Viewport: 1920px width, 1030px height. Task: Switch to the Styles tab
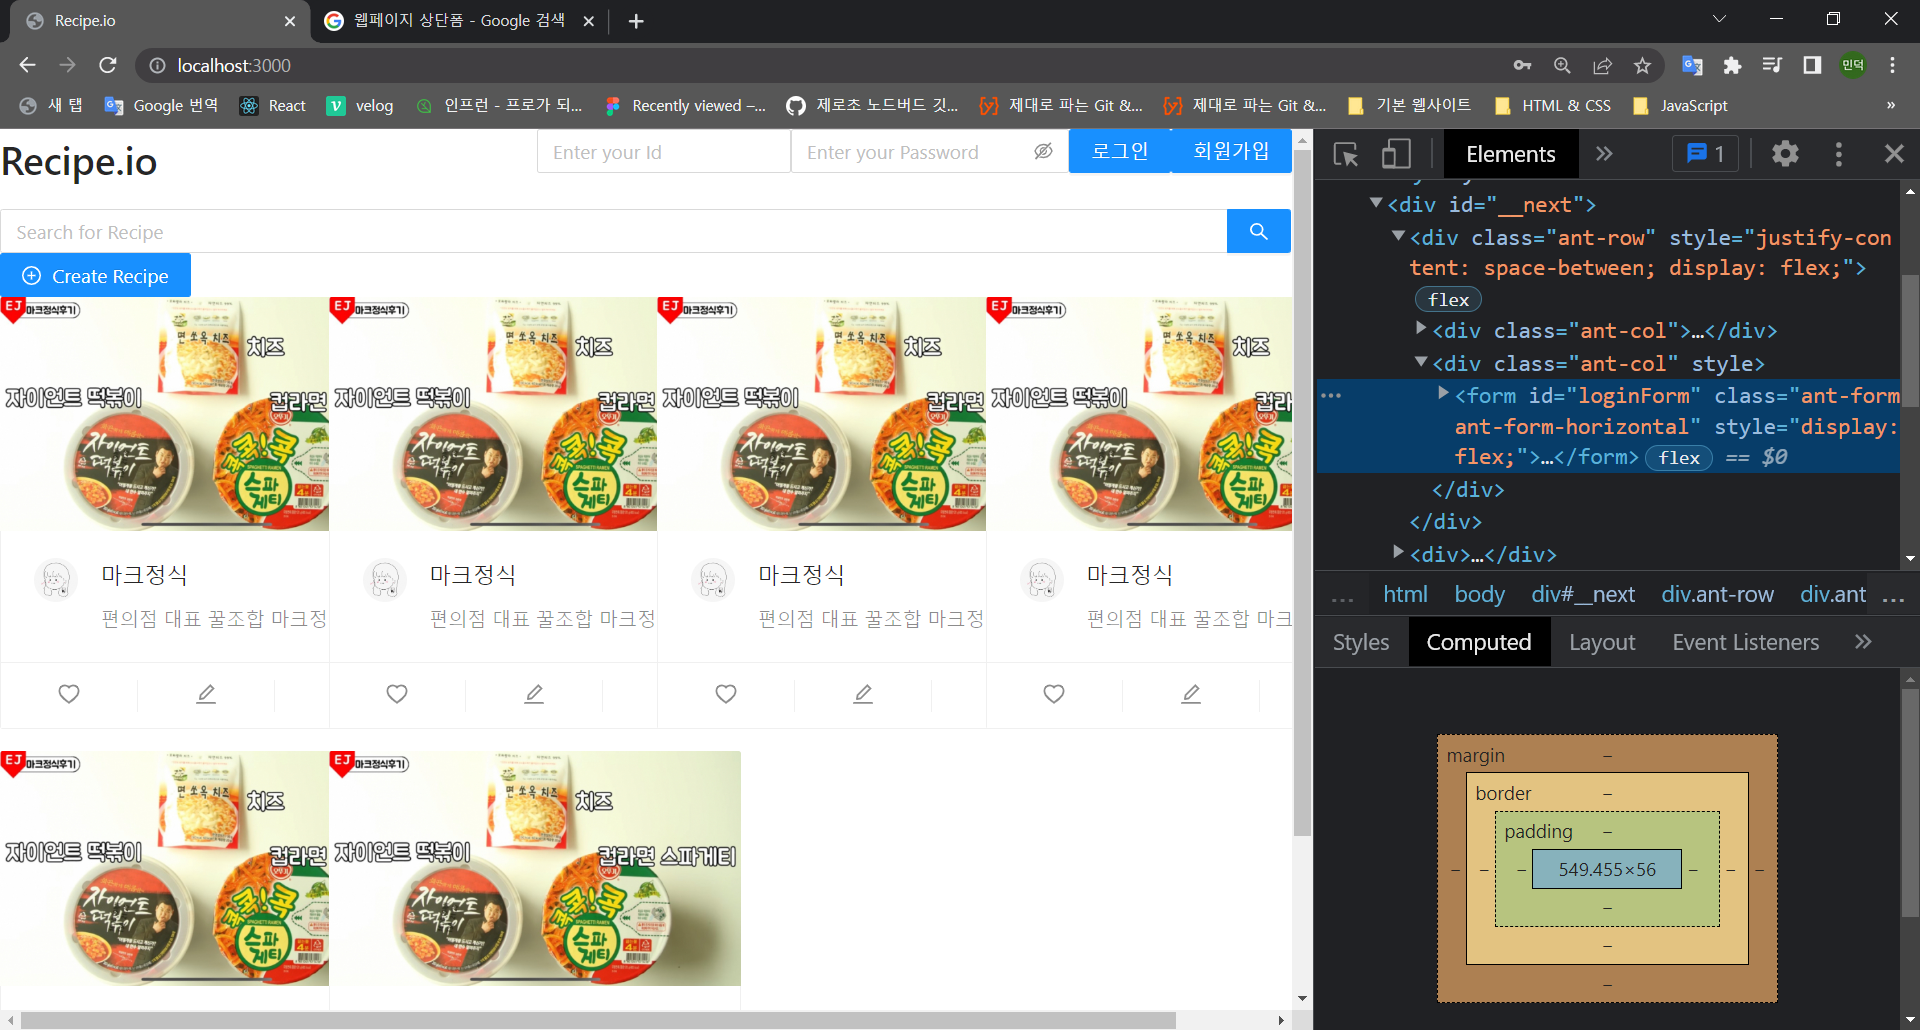point(1361,642)
